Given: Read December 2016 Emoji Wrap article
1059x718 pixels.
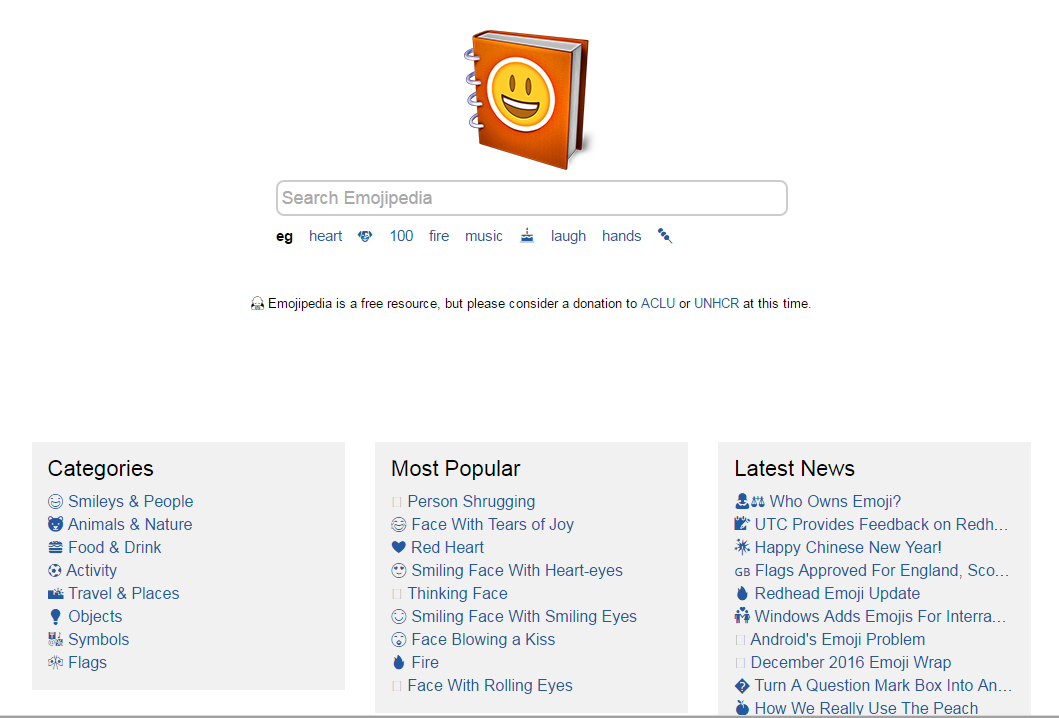Looking at the screenshot, I should [x=851, y=663].
